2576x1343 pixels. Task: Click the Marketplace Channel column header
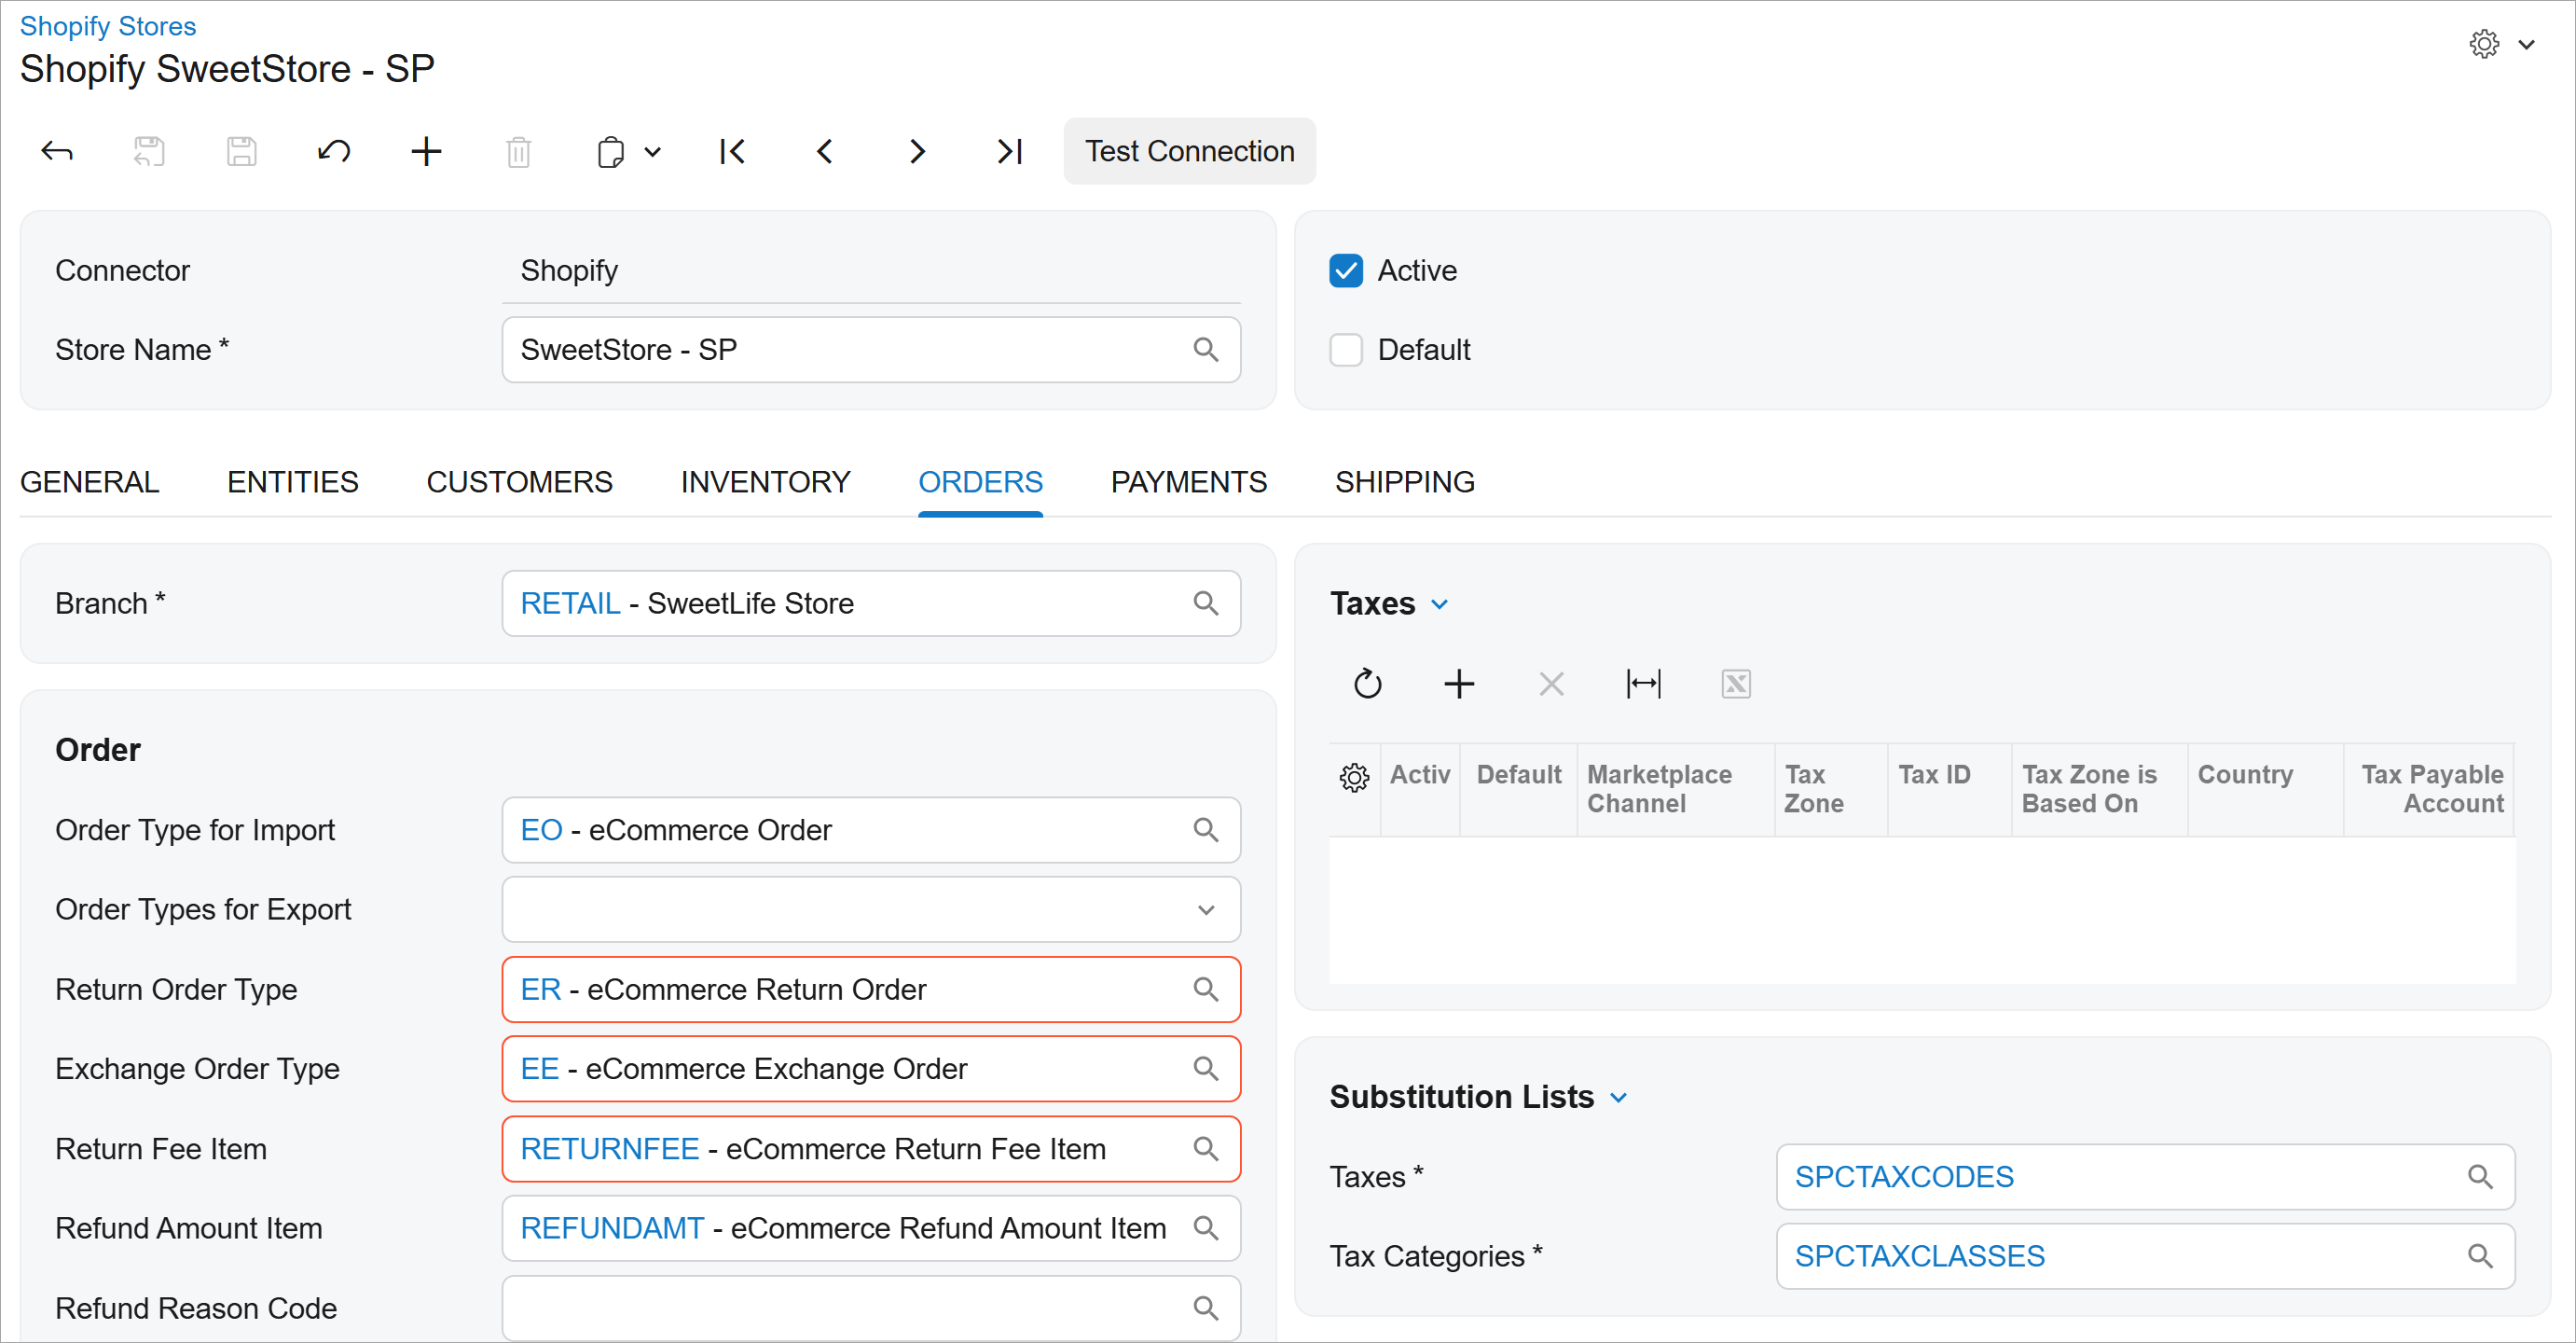pyautogui.click(x=1675, y=788)
